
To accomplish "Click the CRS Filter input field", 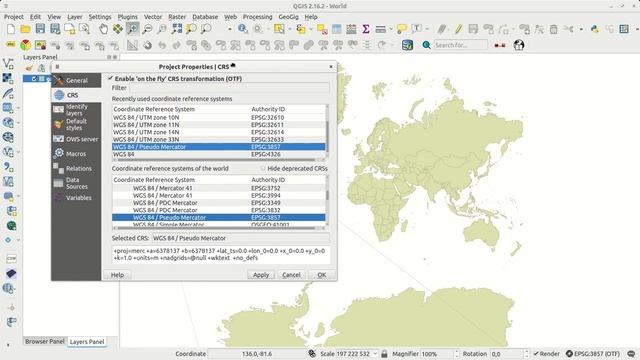I will 229,88.
